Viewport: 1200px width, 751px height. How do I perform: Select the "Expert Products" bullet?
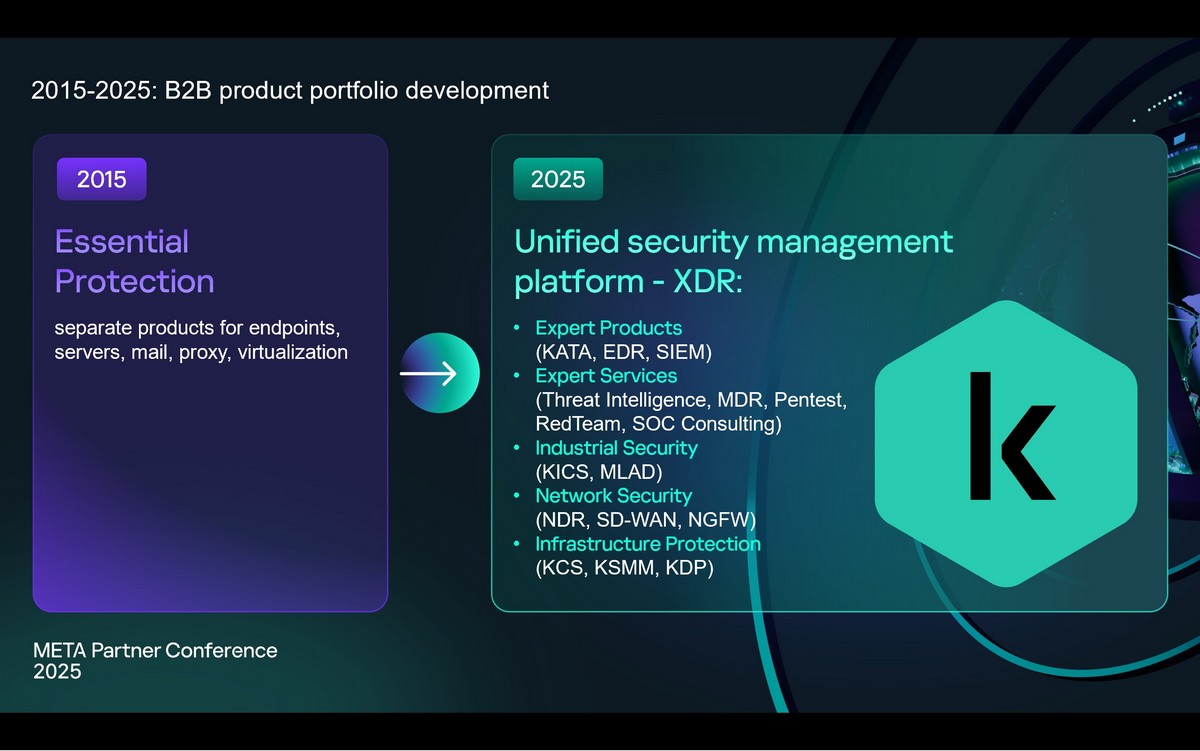pos(608,328)
